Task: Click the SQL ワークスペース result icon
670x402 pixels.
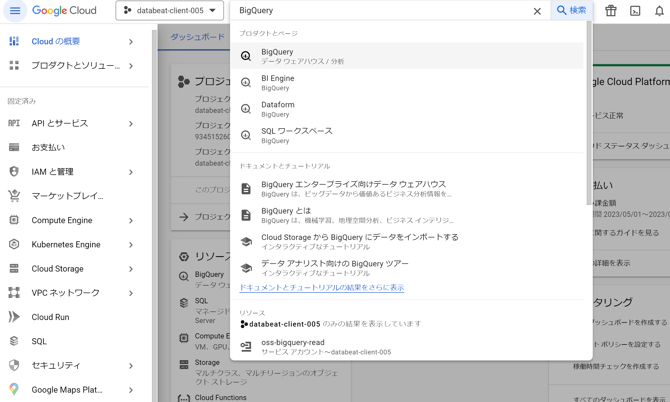Action: (x=246, y=135)
